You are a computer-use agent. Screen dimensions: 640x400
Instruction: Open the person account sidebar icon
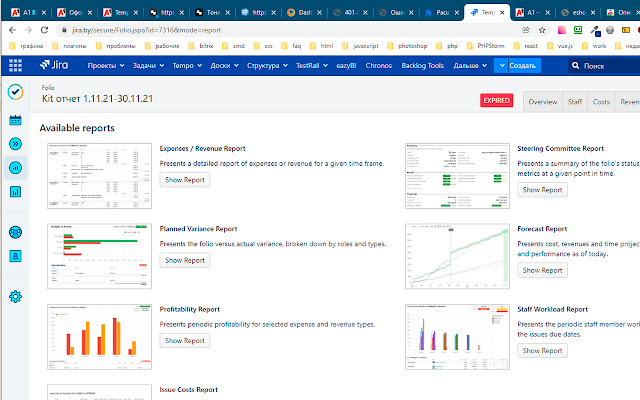15,256
